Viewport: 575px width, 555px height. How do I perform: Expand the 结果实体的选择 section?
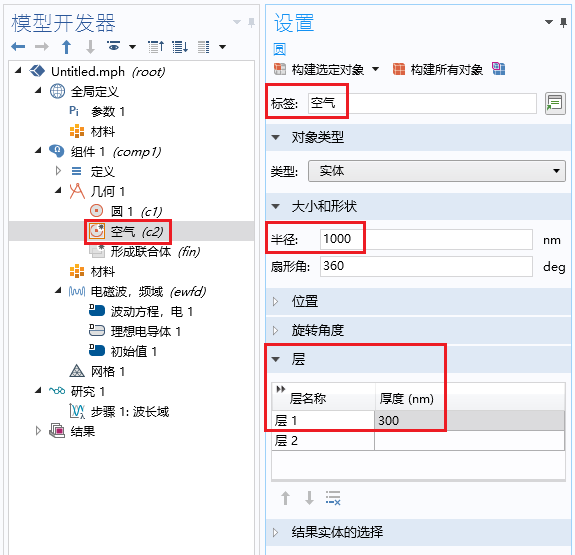click(275, 532)
